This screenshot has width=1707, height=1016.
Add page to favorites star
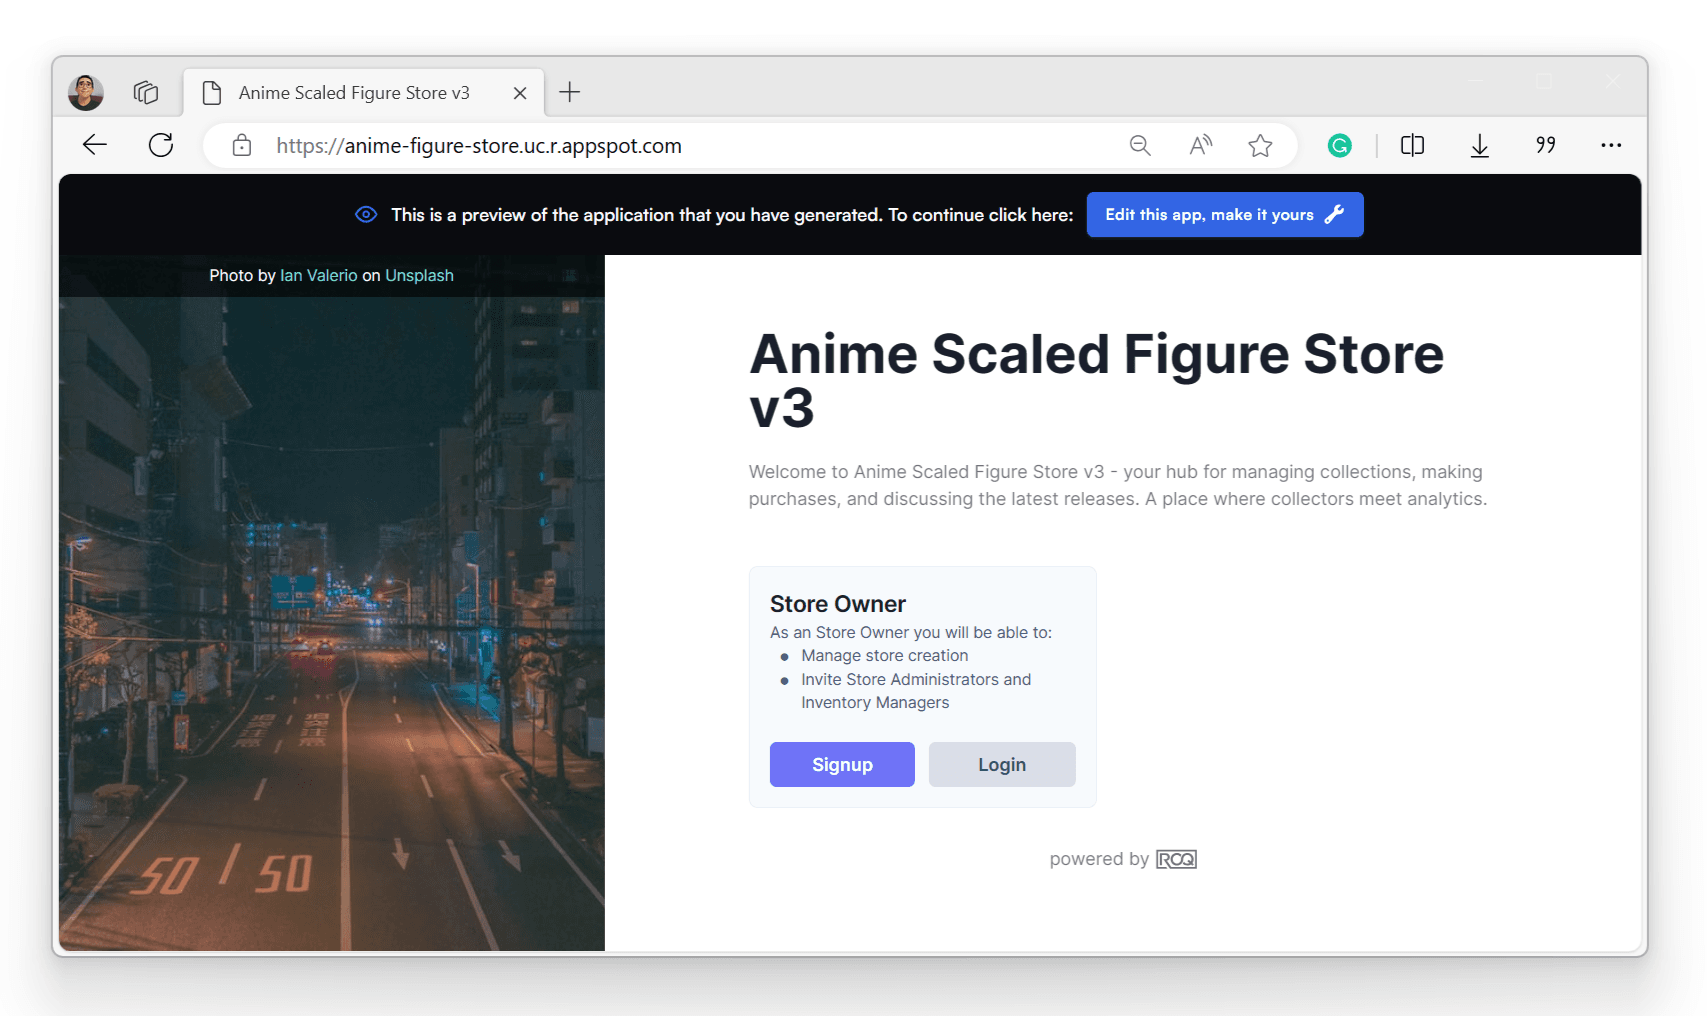point(1260,145)
